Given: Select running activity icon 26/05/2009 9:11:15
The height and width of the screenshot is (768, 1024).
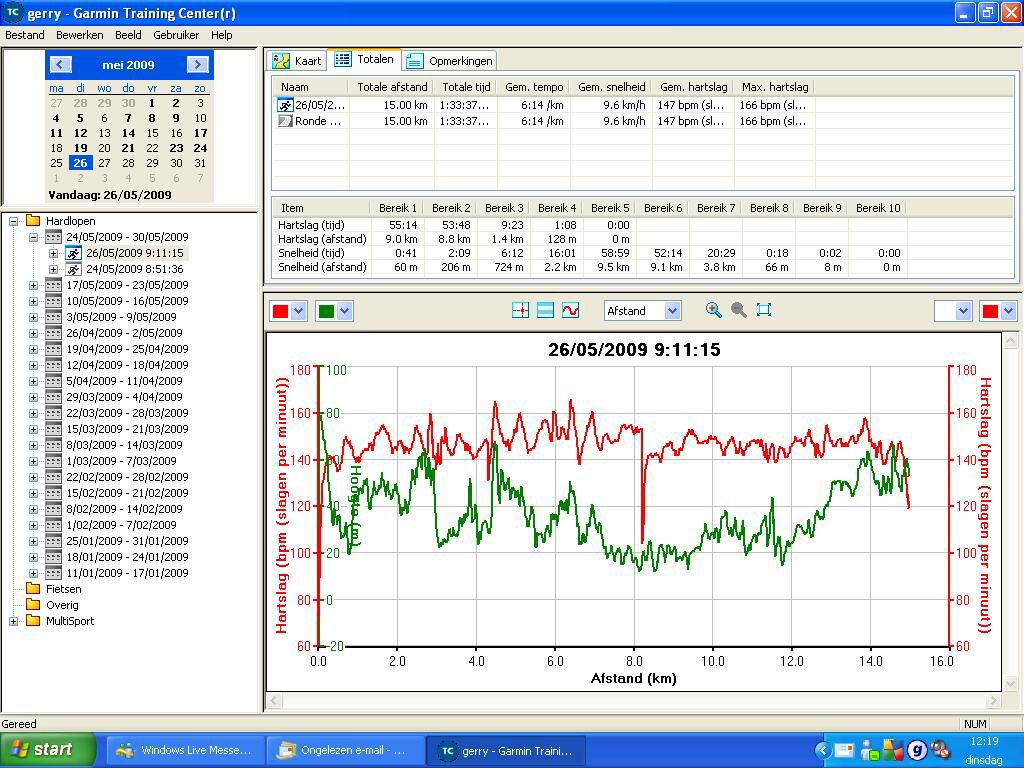Looking at the screenshot, I should click(74, 253).
